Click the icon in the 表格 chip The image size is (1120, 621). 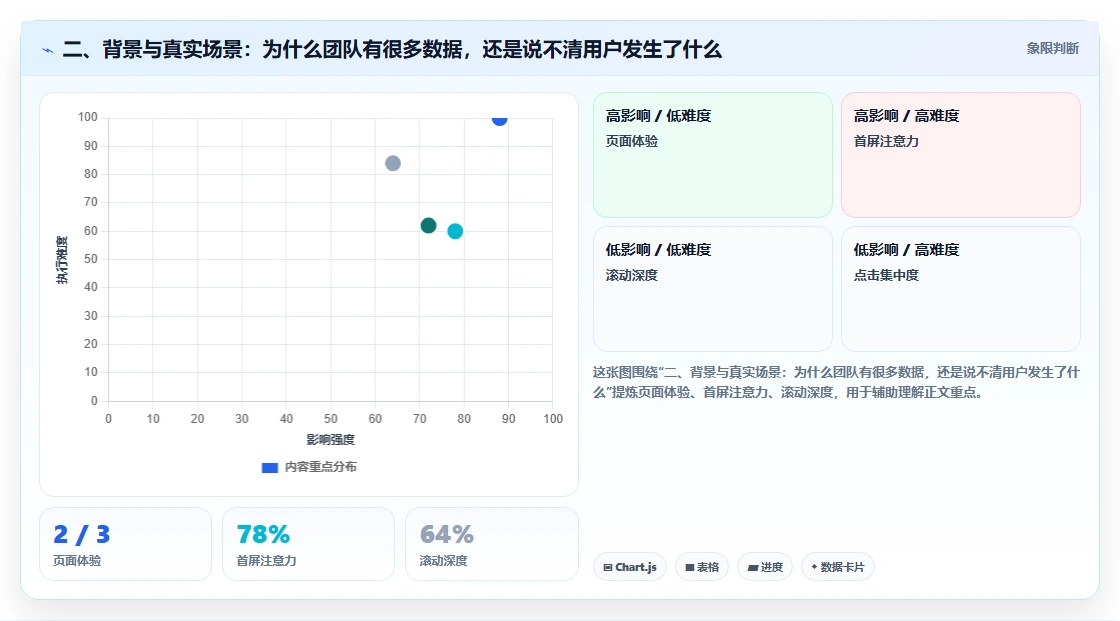click(690, 567)
